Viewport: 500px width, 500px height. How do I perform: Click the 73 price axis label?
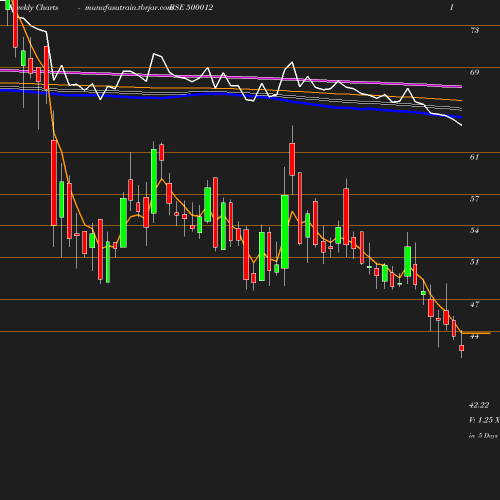[474, 30]
